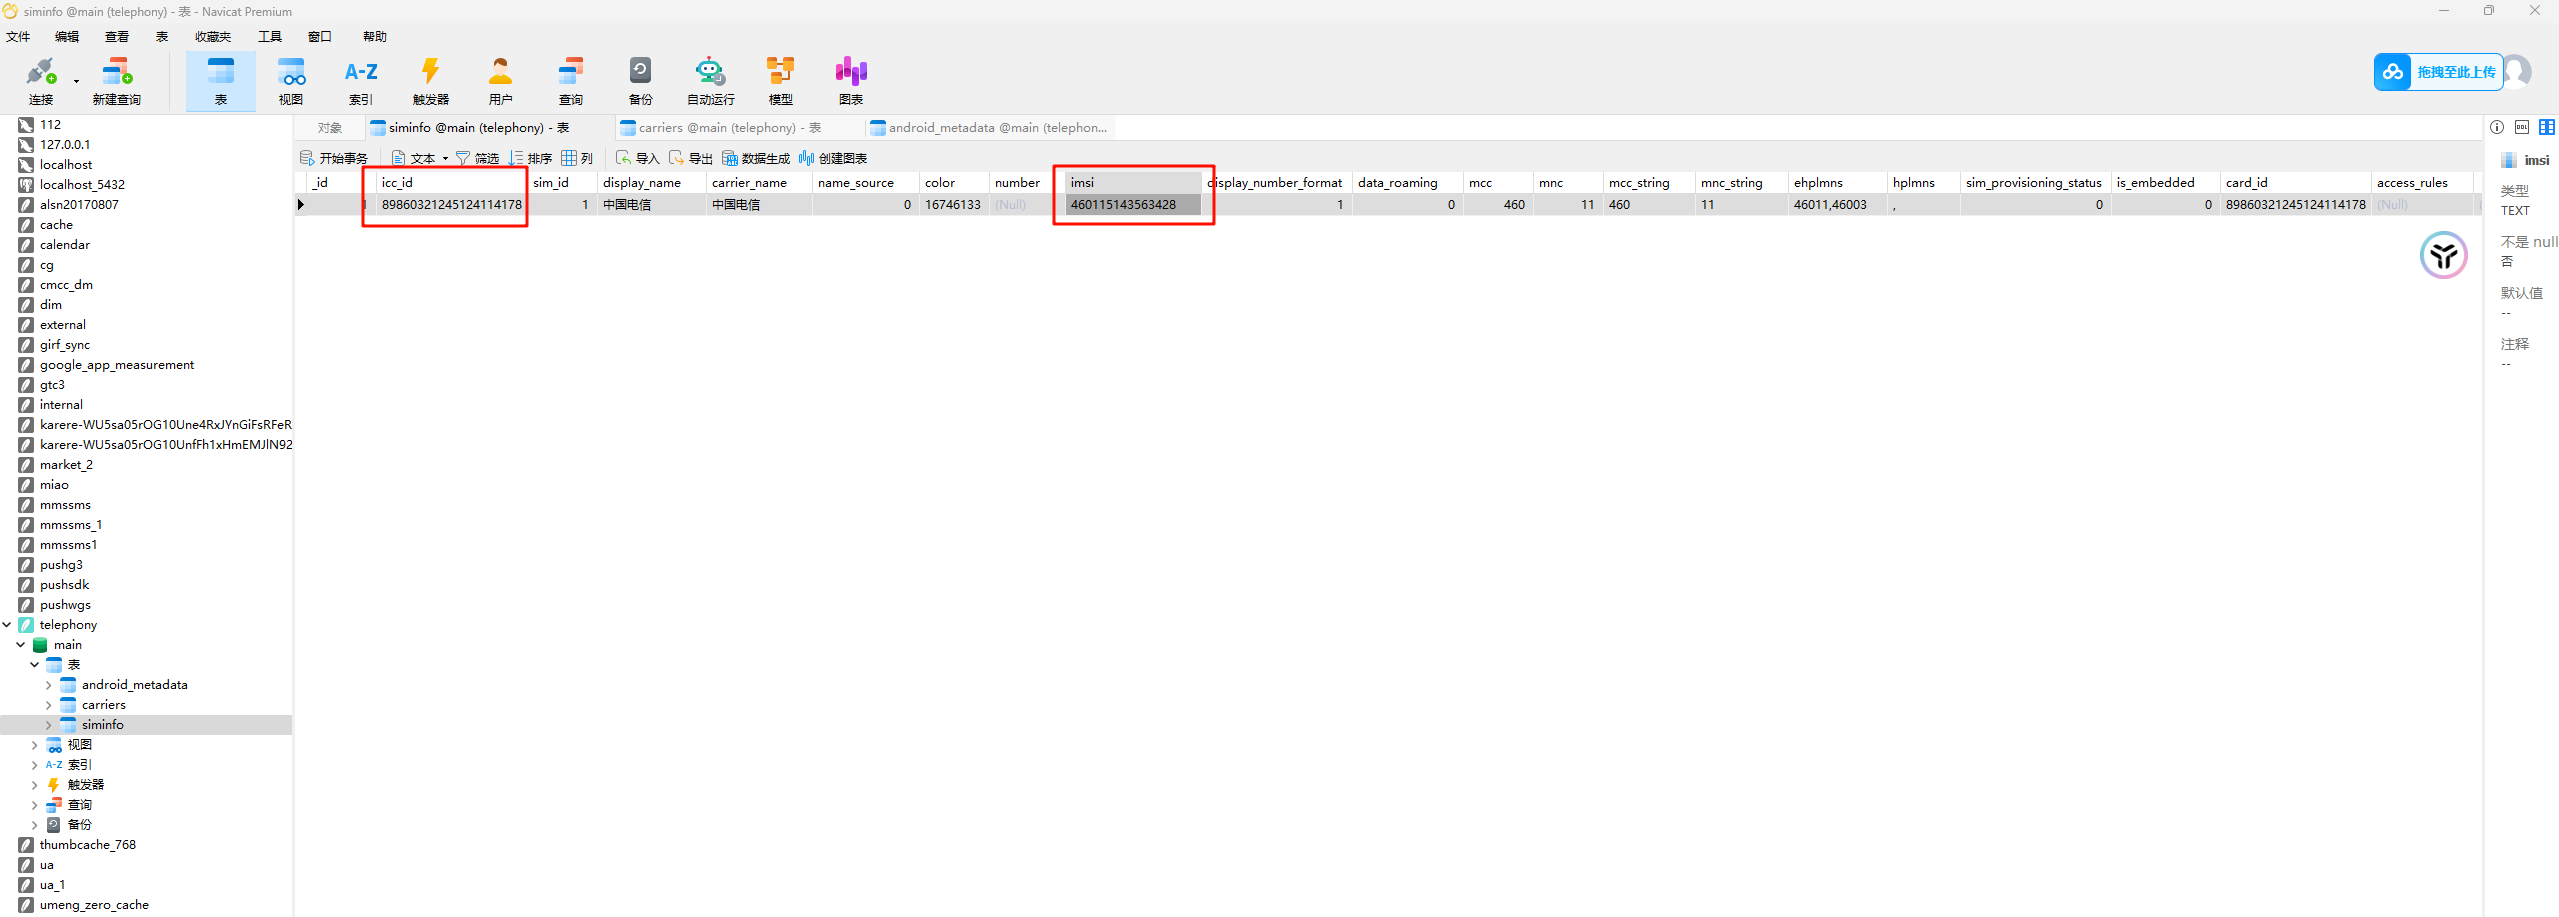Select the icc_id cell value
Viewport: 2559px width, 917px height.
point(451,205)
